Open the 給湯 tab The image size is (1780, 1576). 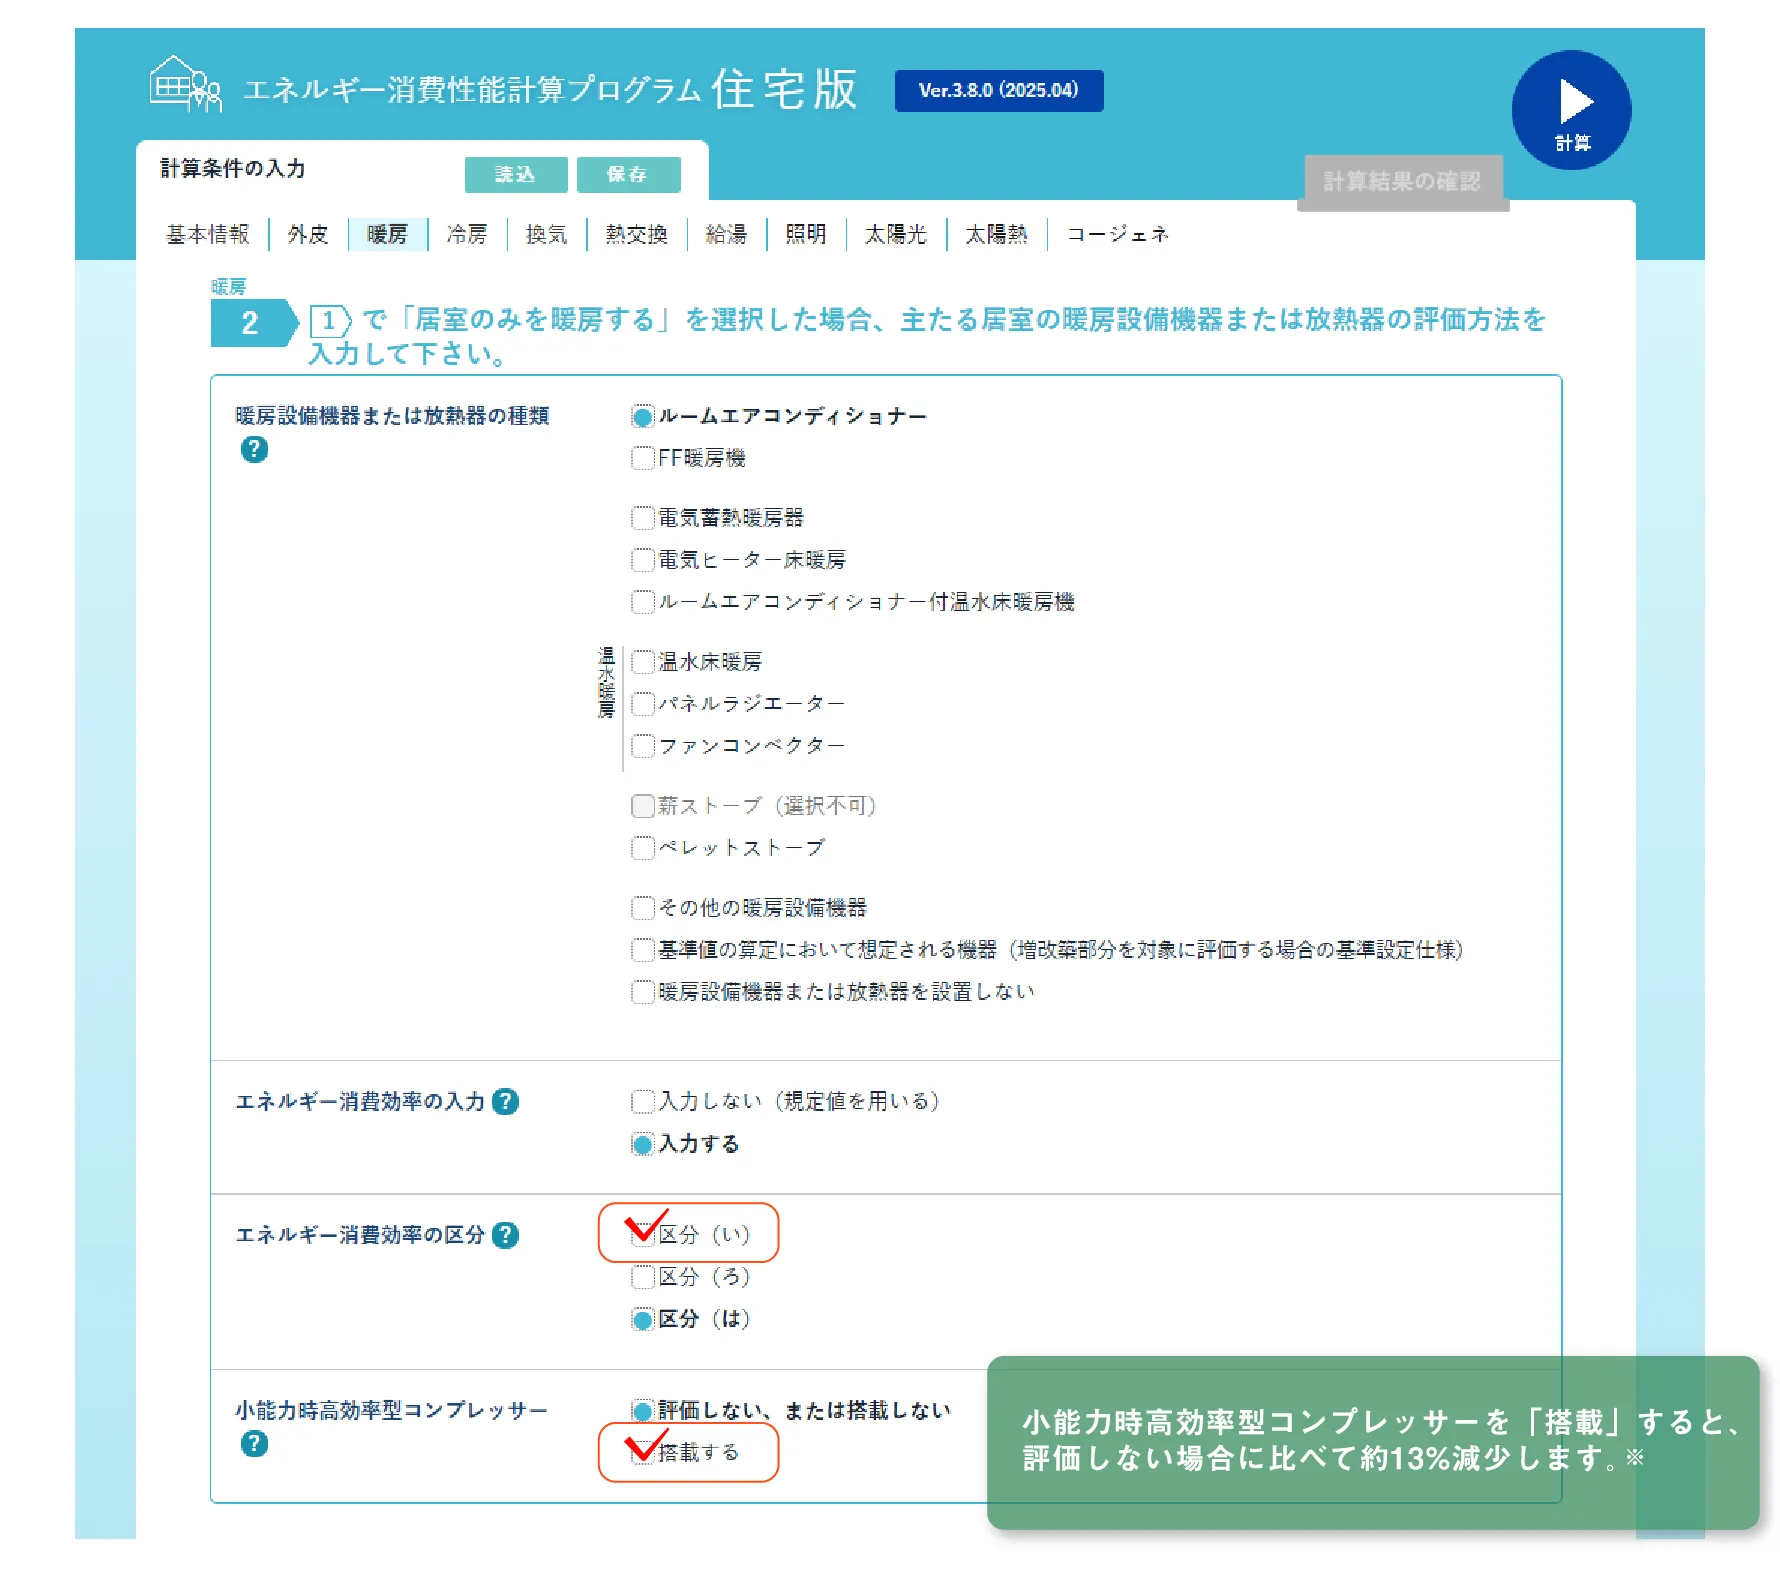click(726, 234)
